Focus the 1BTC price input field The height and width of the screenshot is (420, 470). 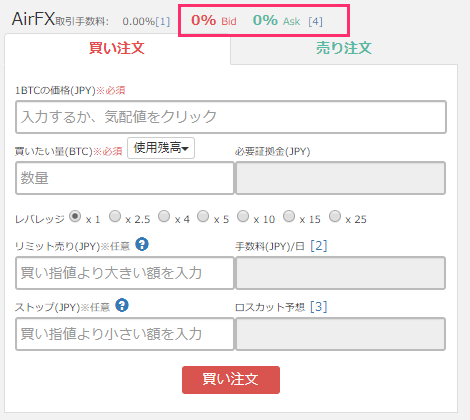231,117
